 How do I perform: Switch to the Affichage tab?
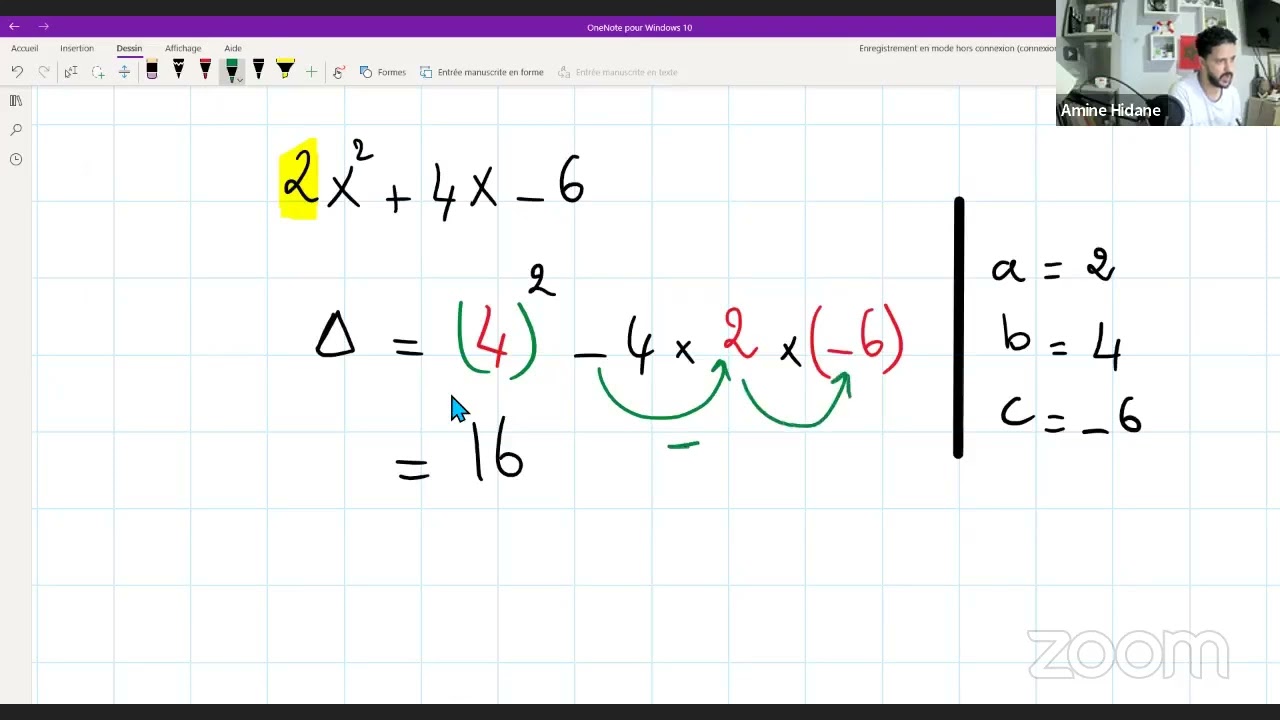pos(183,48)
